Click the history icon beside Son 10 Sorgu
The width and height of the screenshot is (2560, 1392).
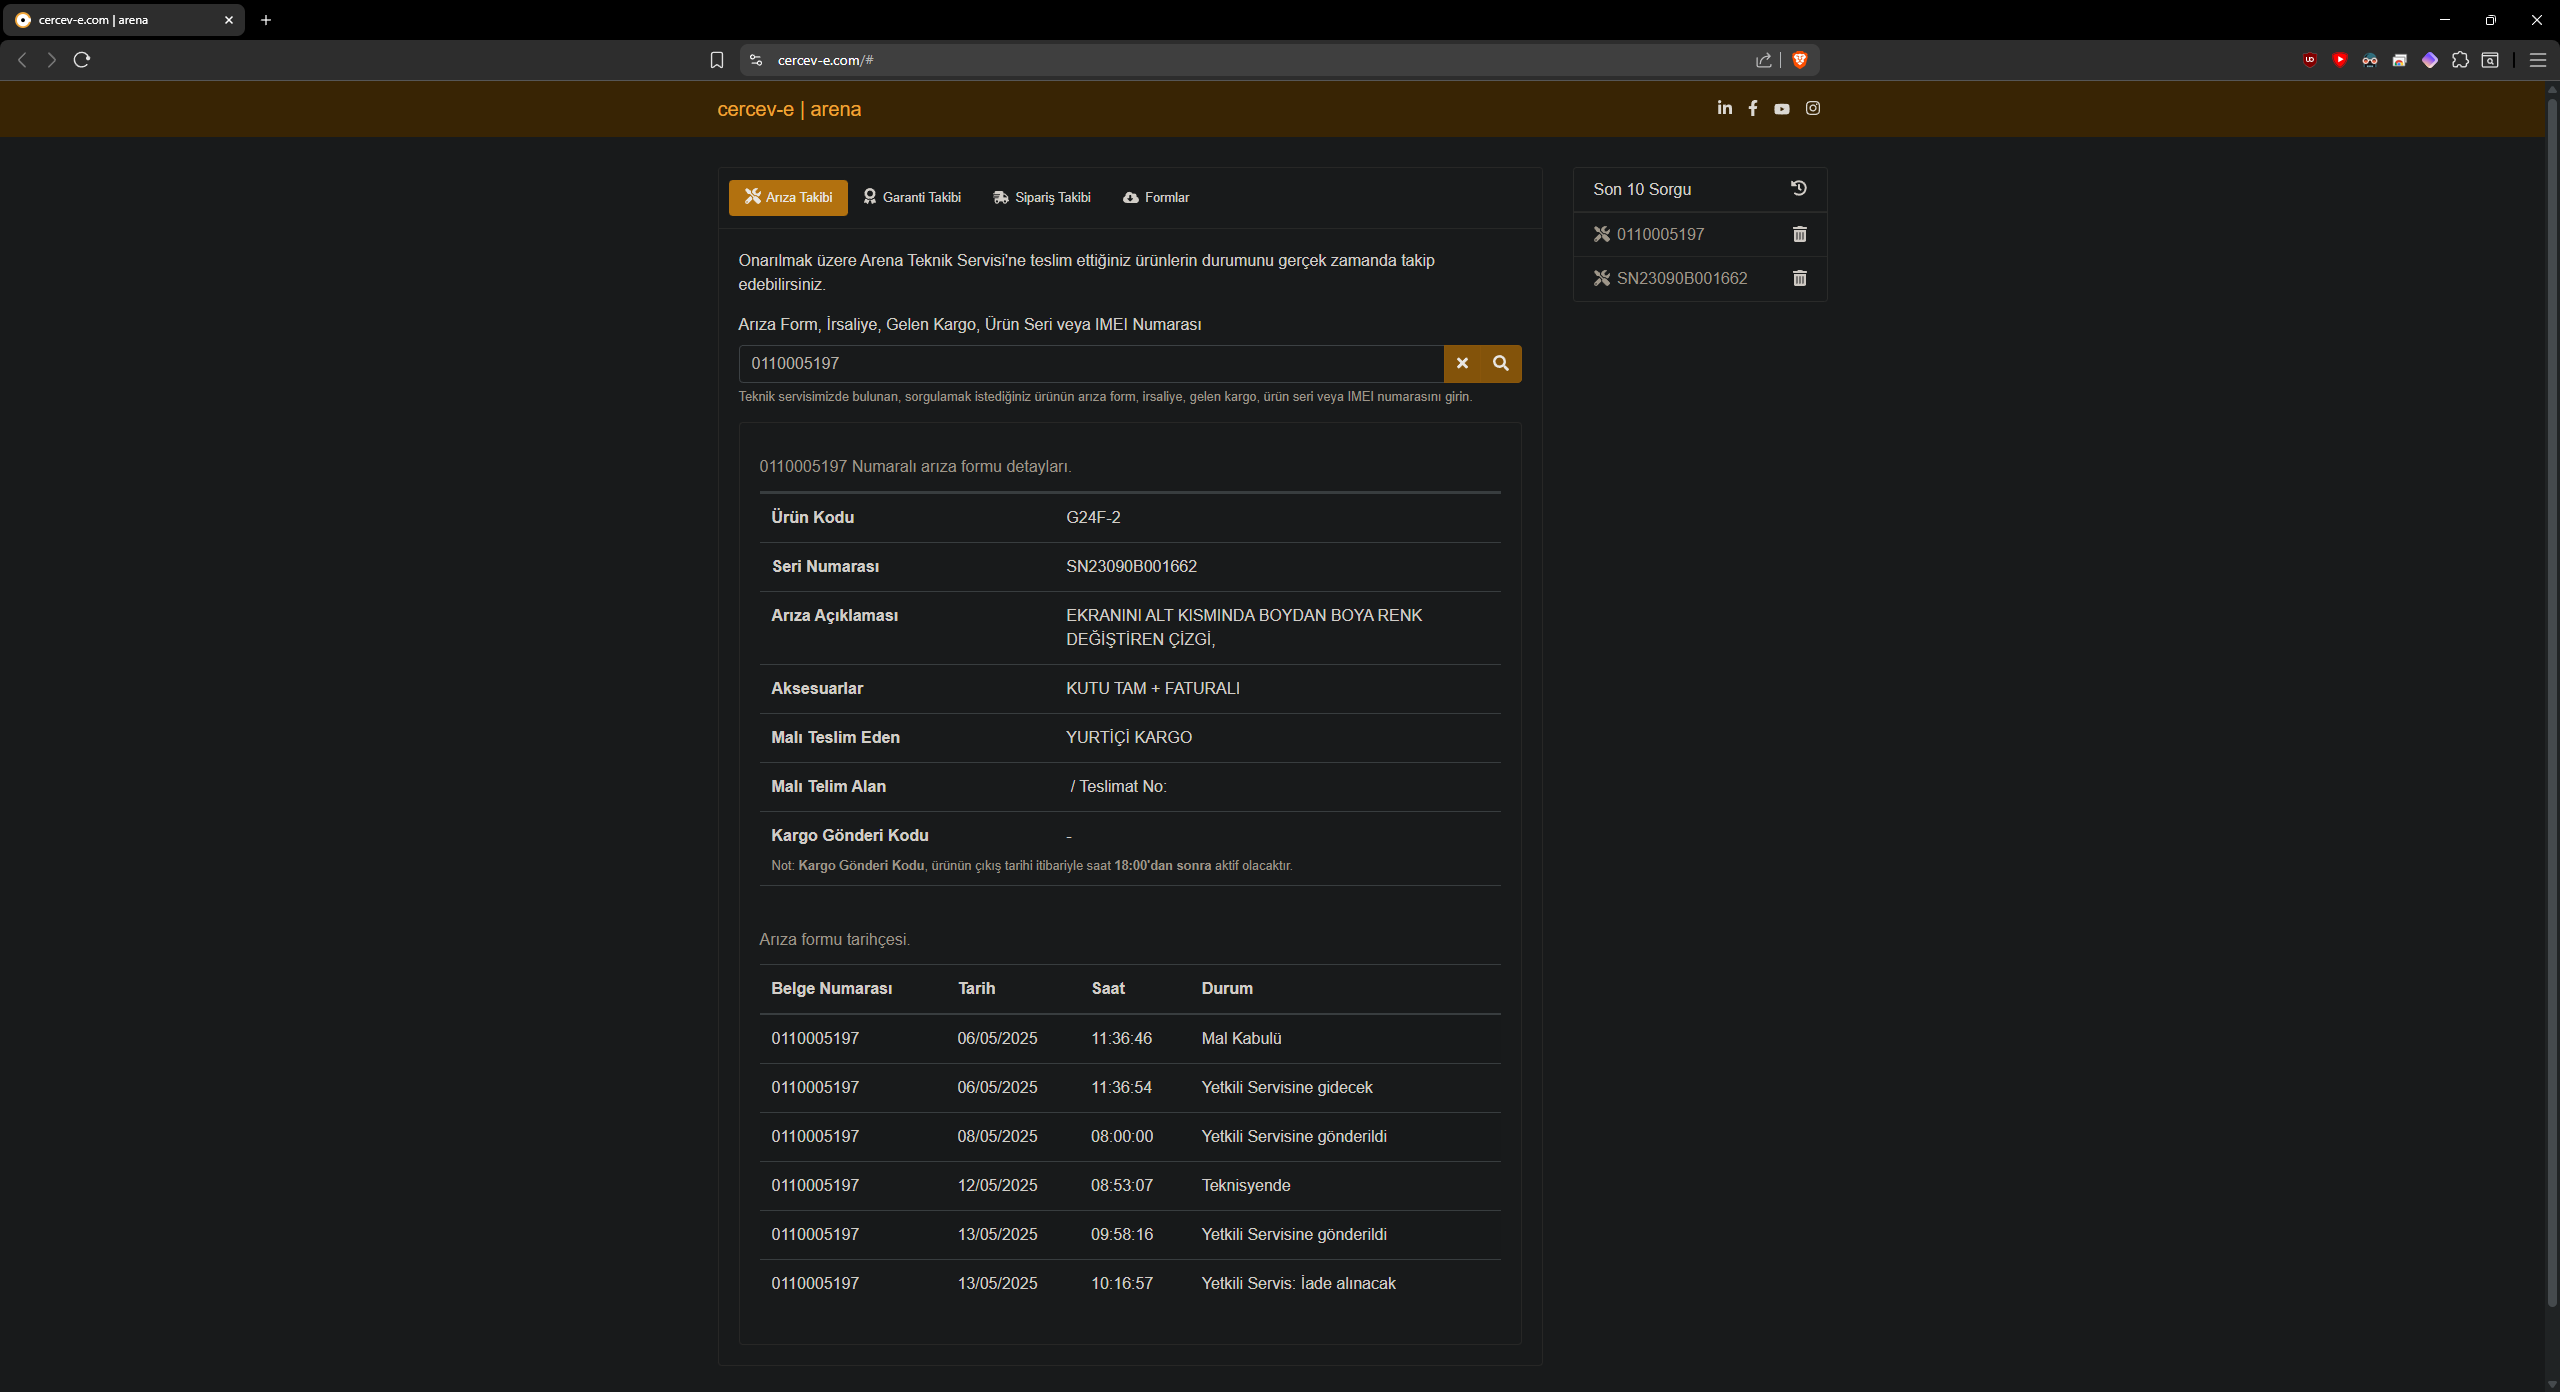click(x=1798, y=188)
